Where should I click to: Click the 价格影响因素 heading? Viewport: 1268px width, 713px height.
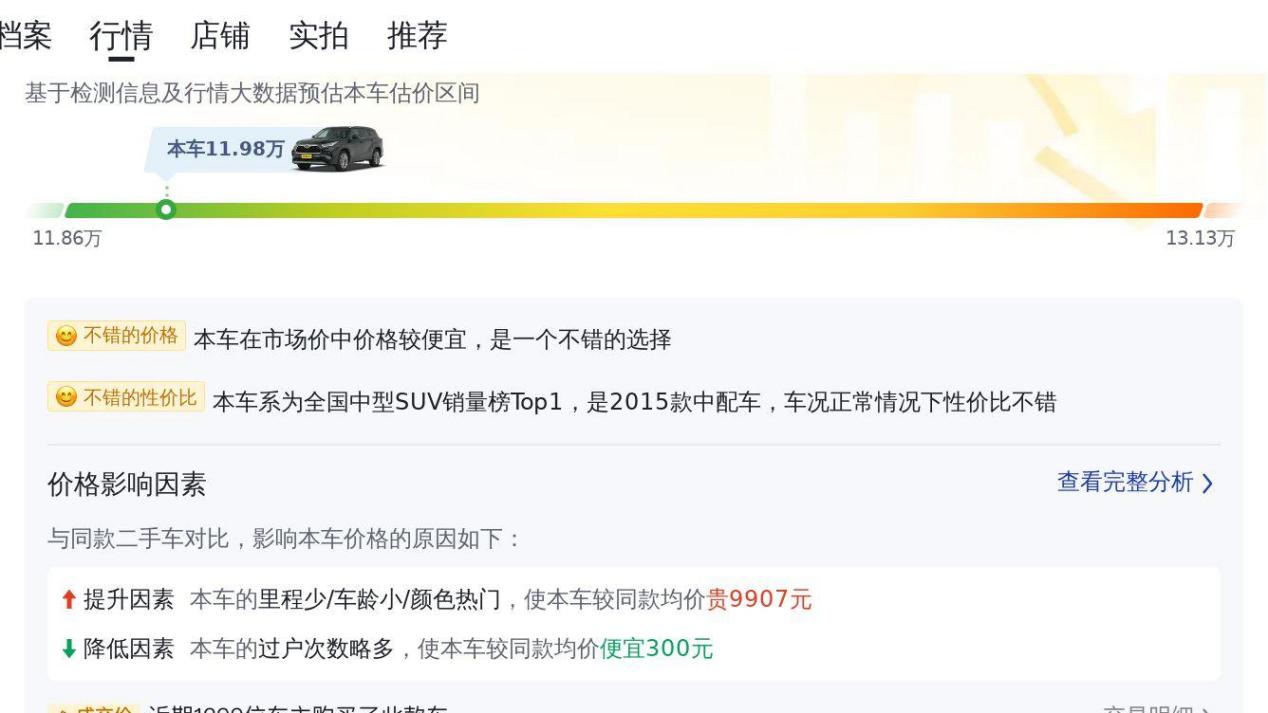click(x=127, y=485)
